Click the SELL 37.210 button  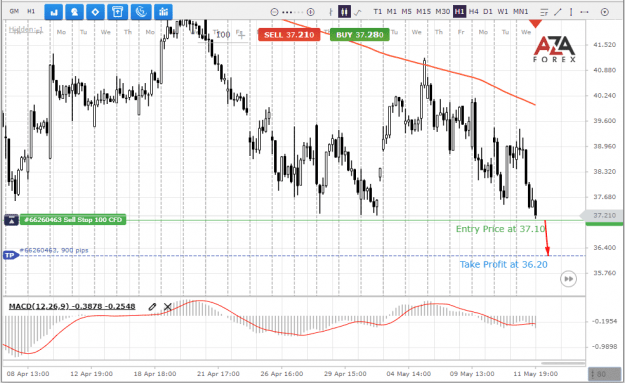[289, 35]
